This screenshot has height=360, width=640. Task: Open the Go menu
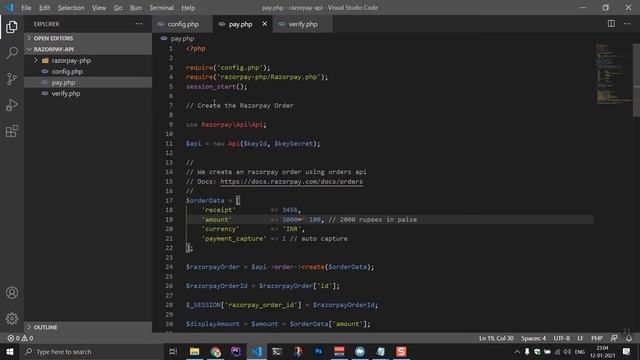pyautogui.click(x=118, y=8)
